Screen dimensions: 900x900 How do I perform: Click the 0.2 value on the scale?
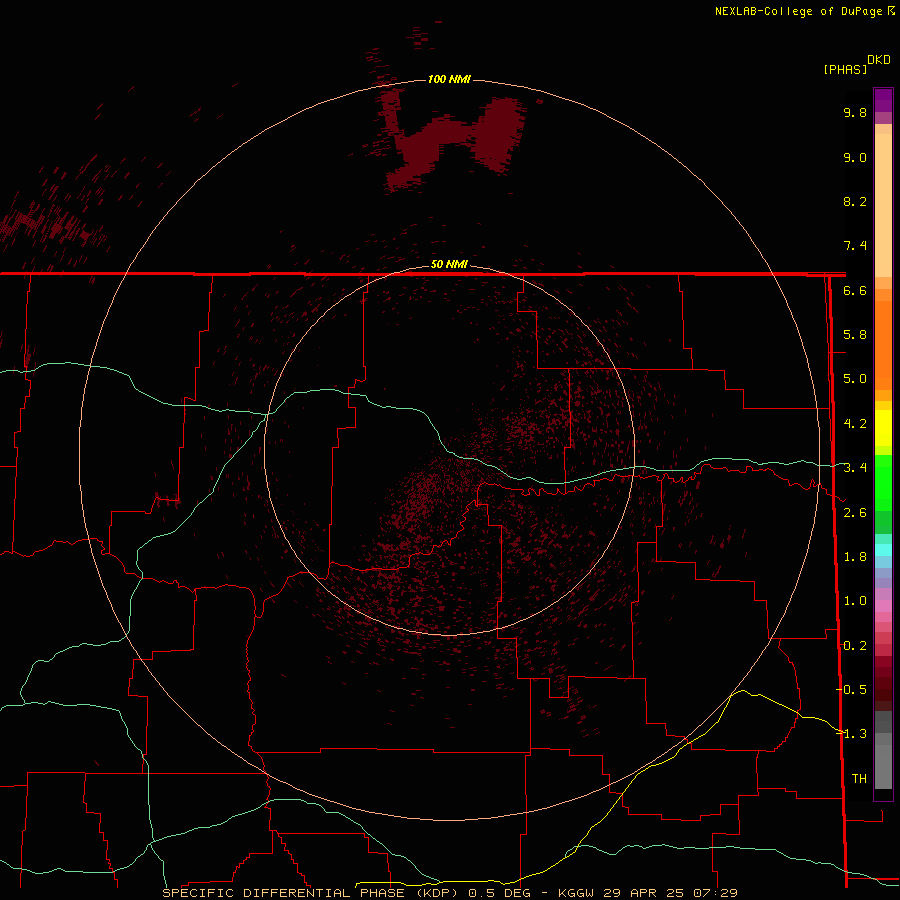pyautogui.click(x=855, y=646)
